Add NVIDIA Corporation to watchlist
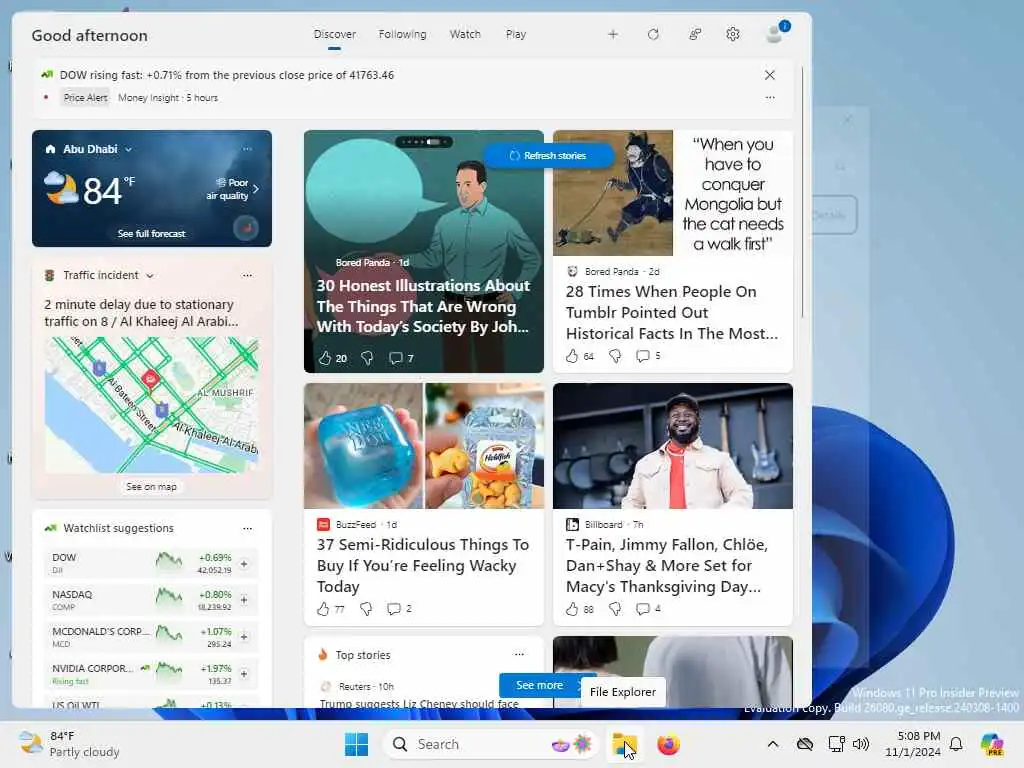1024x768 pixels. click(x=244, y=674)
